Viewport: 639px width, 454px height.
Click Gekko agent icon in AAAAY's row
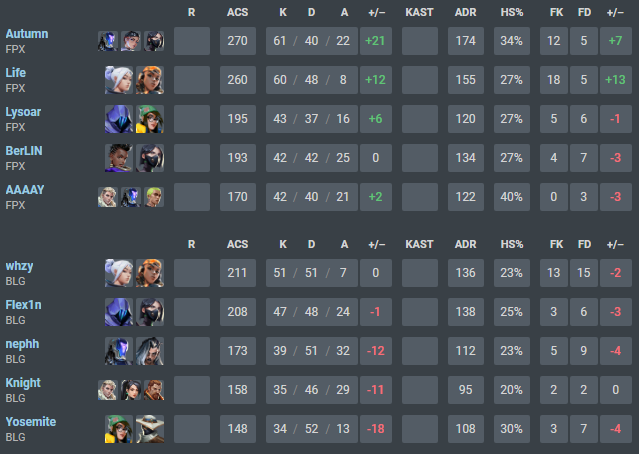point(155,197)
